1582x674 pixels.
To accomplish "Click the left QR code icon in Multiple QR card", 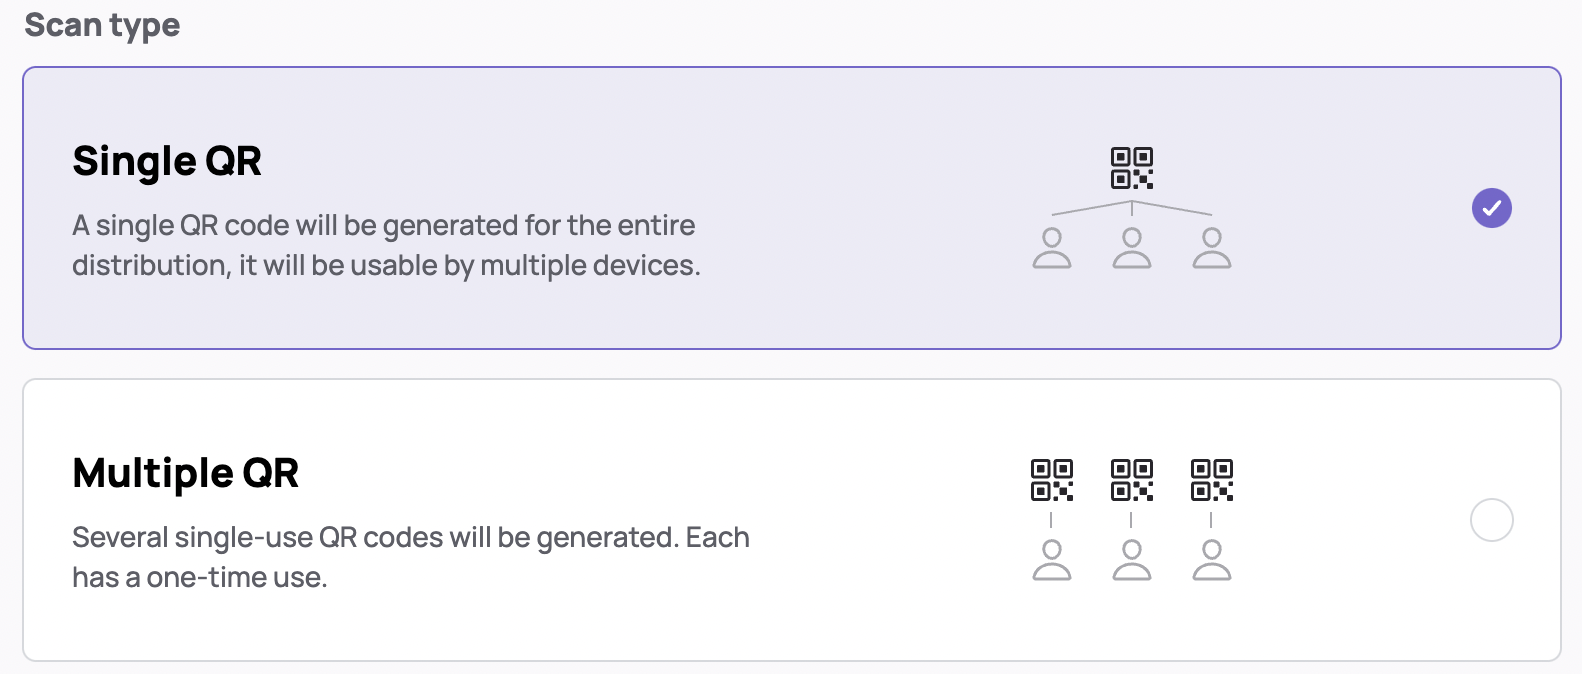I will pos(1052,480).
